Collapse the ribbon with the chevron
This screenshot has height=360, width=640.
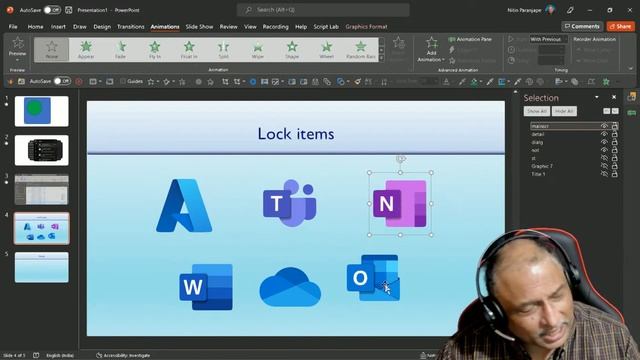631,69
